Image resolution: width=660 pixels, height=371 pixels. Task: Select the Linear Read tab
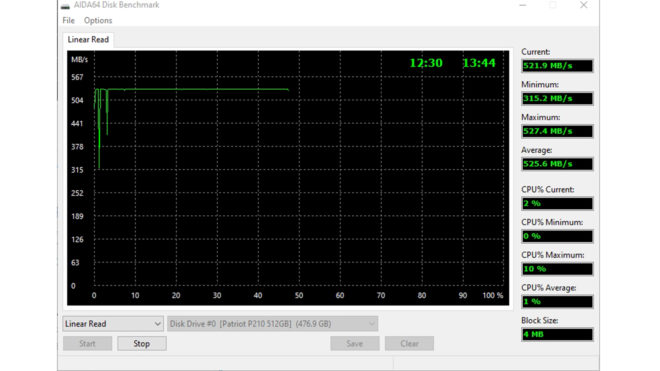coord(88,40)
